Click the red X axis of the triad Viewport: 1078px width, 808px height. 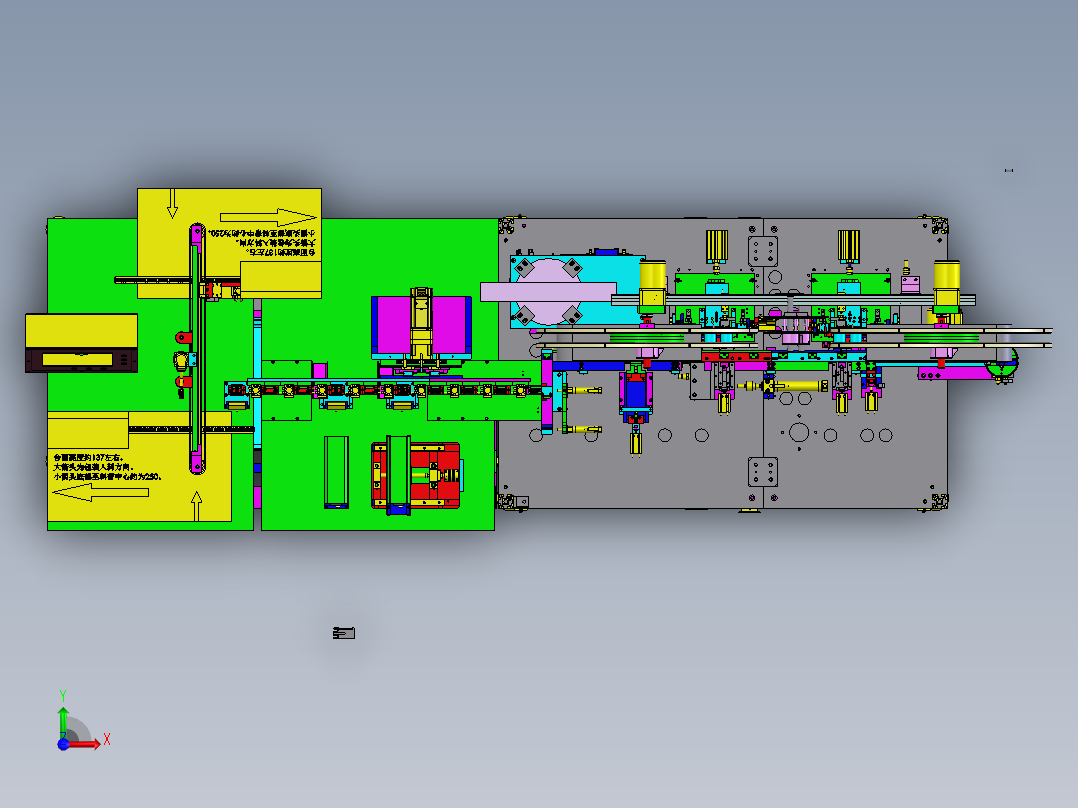click(x=84, y=744)
